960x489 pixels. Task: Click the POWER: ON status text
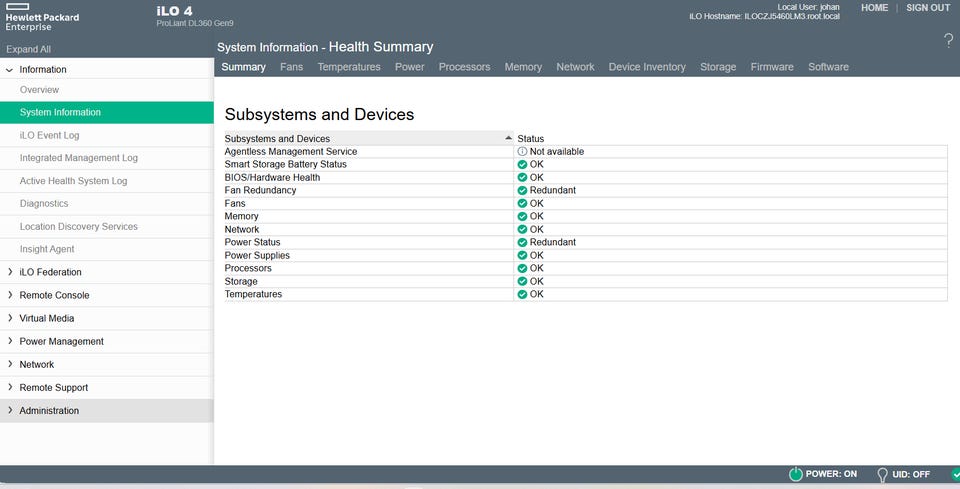(831, 474)
